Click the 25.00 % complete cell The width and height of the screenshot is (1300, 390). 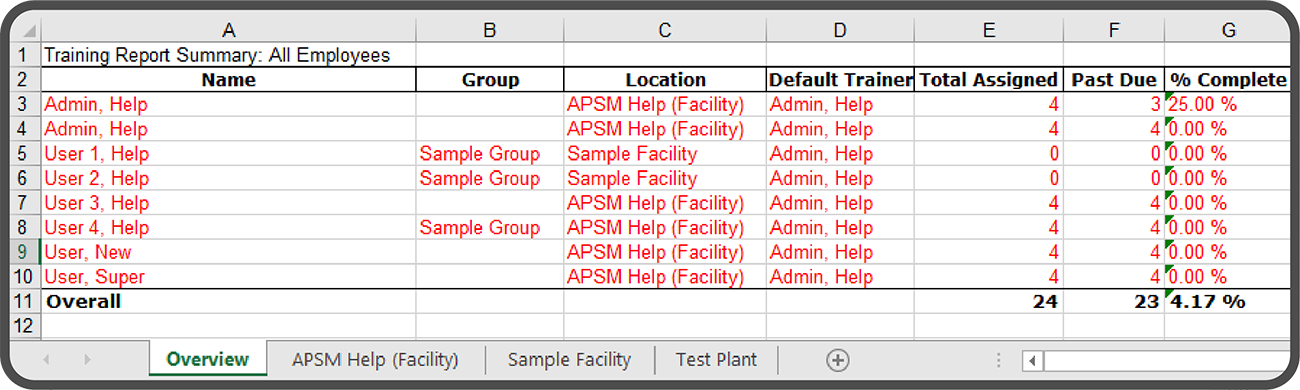pos(1228,104)
